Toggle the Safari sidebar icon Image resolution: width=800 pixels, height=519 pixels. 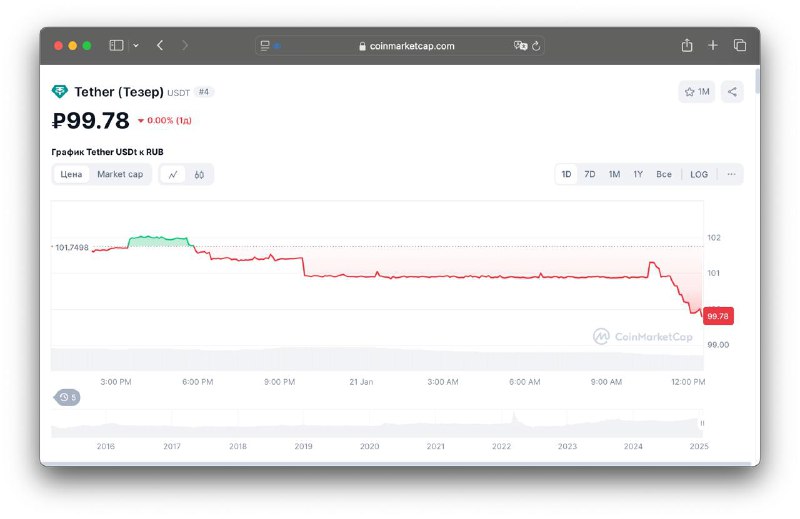tap(116, 45)
